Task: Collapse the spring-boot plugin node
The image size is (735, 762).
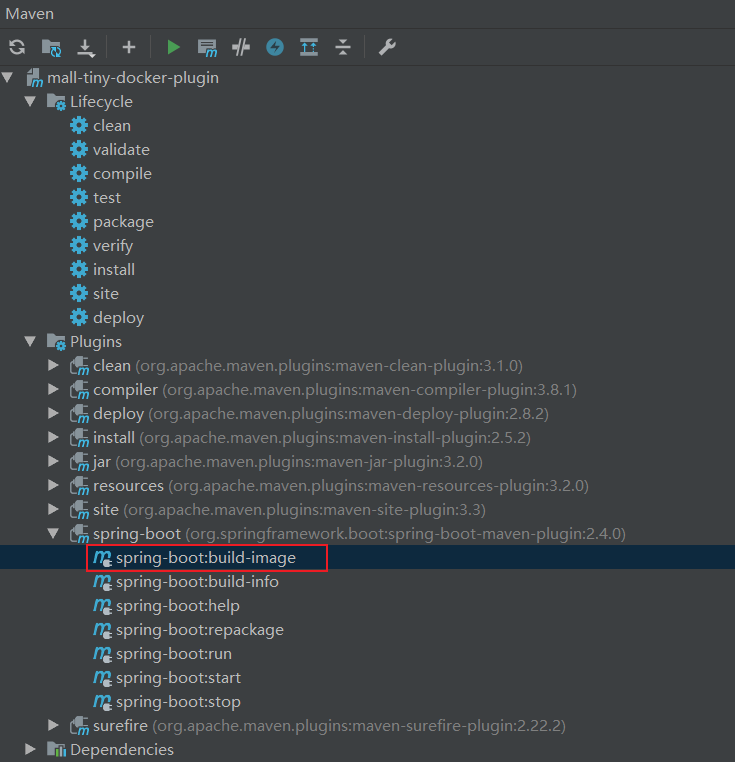Action: pos(53,533)
